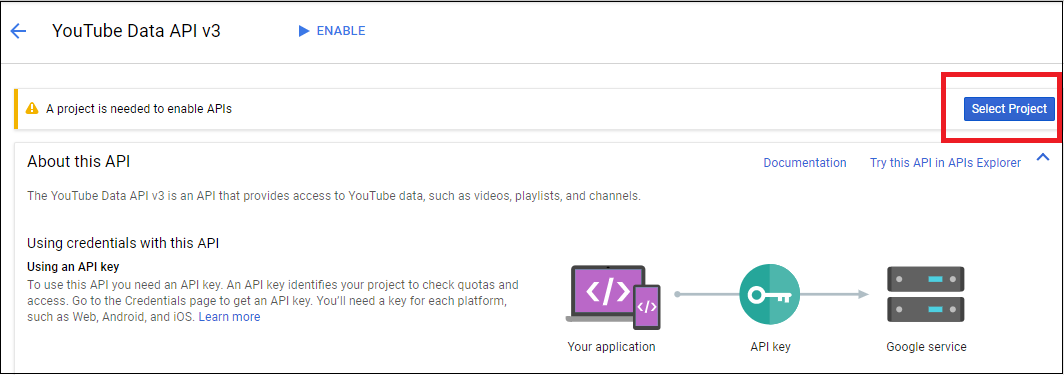Click the ENABLE button for the API
Viewport: 1064px width, 375px height.
click(x=332, y=31)
